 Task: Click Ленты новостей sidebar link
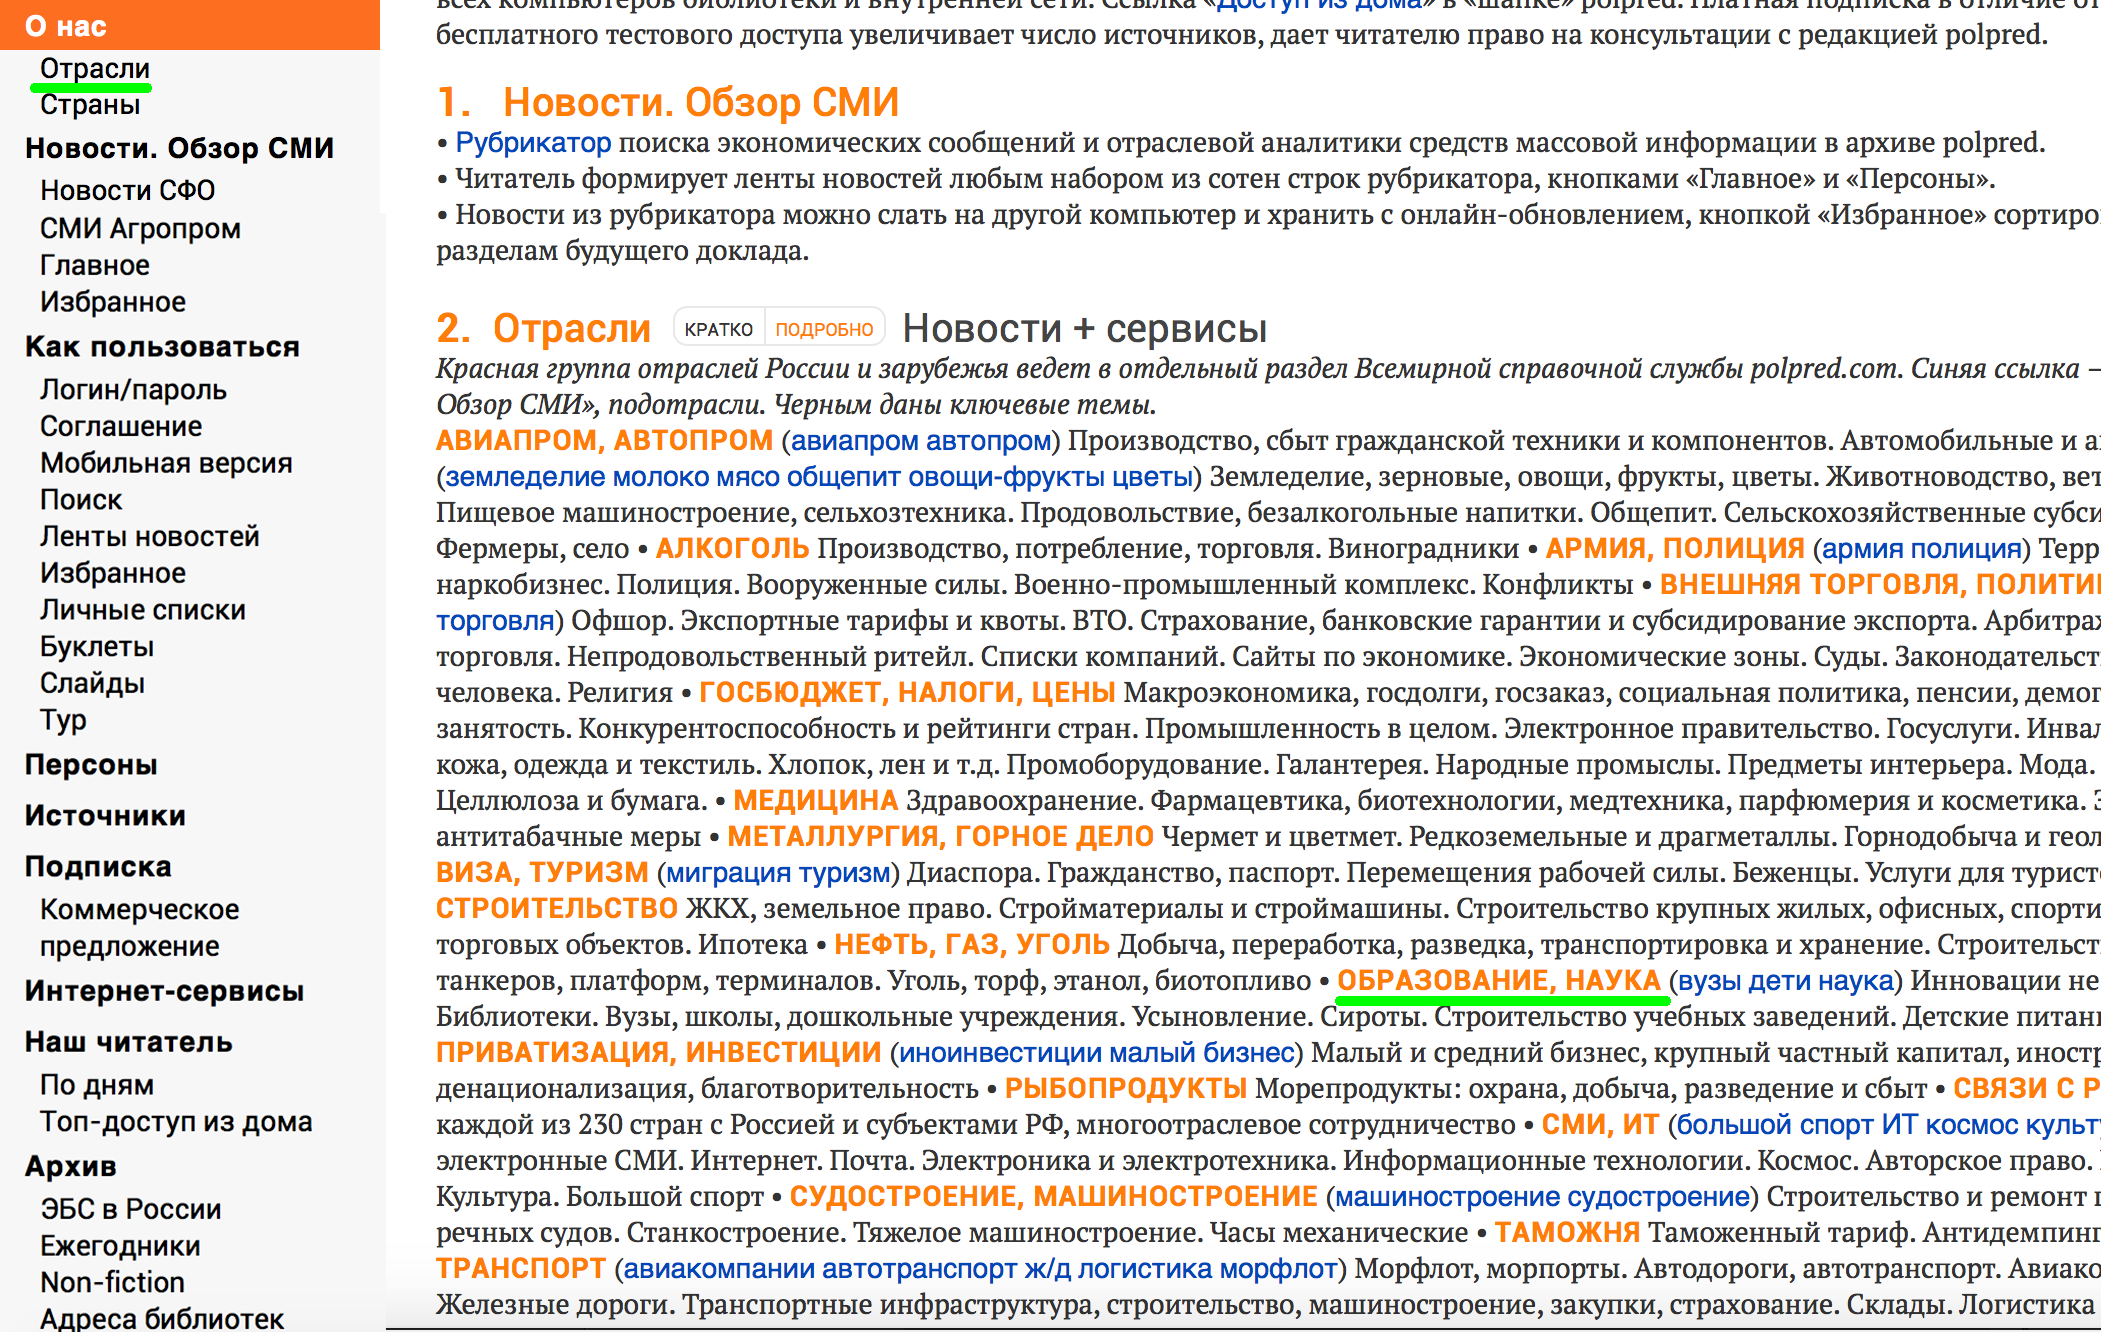pyautogui.click(x=149, y=537)
